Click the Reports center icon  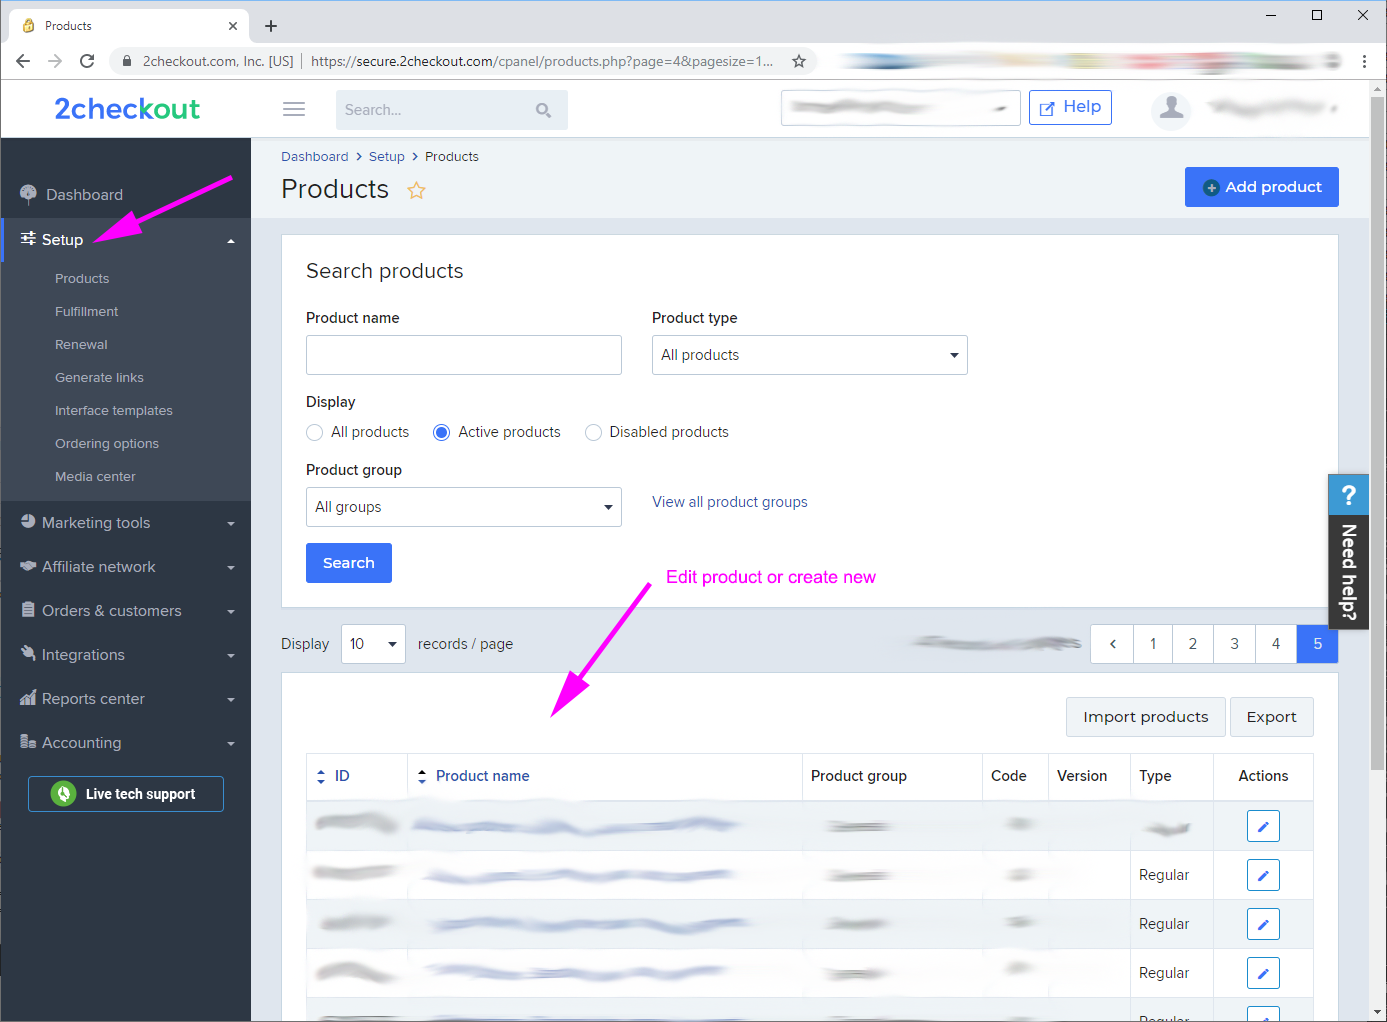(x=28, y=698)
